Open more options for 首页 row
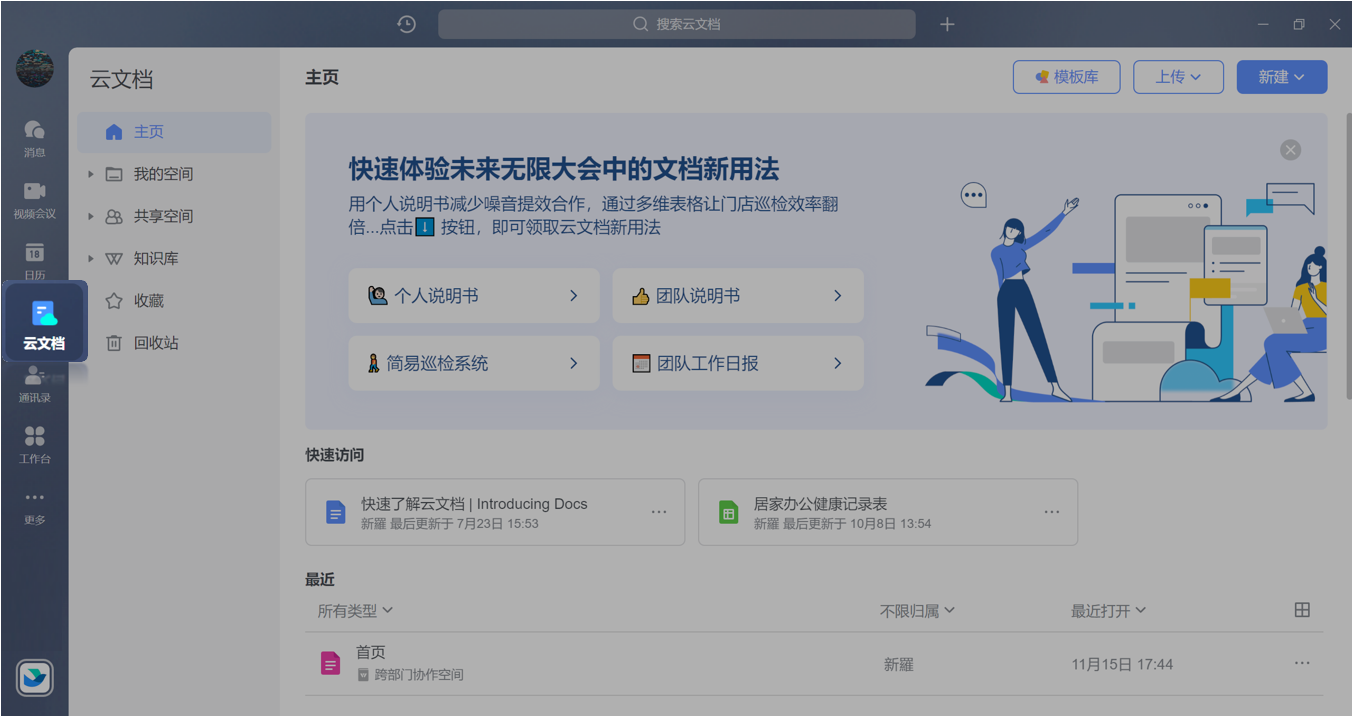The height and width of the screenshot is (716, 1352). pyautogui.click(x=1302, y=663)
